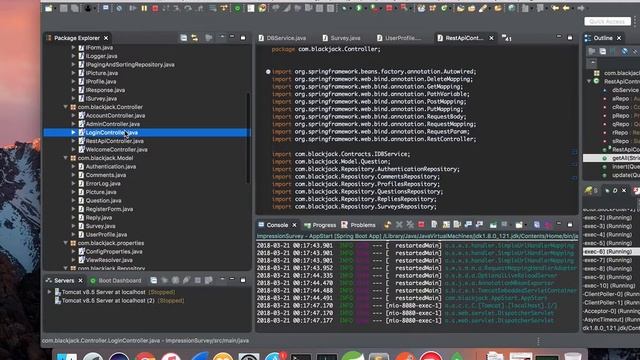The image size is (640, 360).
Task: Click Remove All Terminated Launches in the Console toolbar
Action: pyautogui.click(x=410, y=224)
